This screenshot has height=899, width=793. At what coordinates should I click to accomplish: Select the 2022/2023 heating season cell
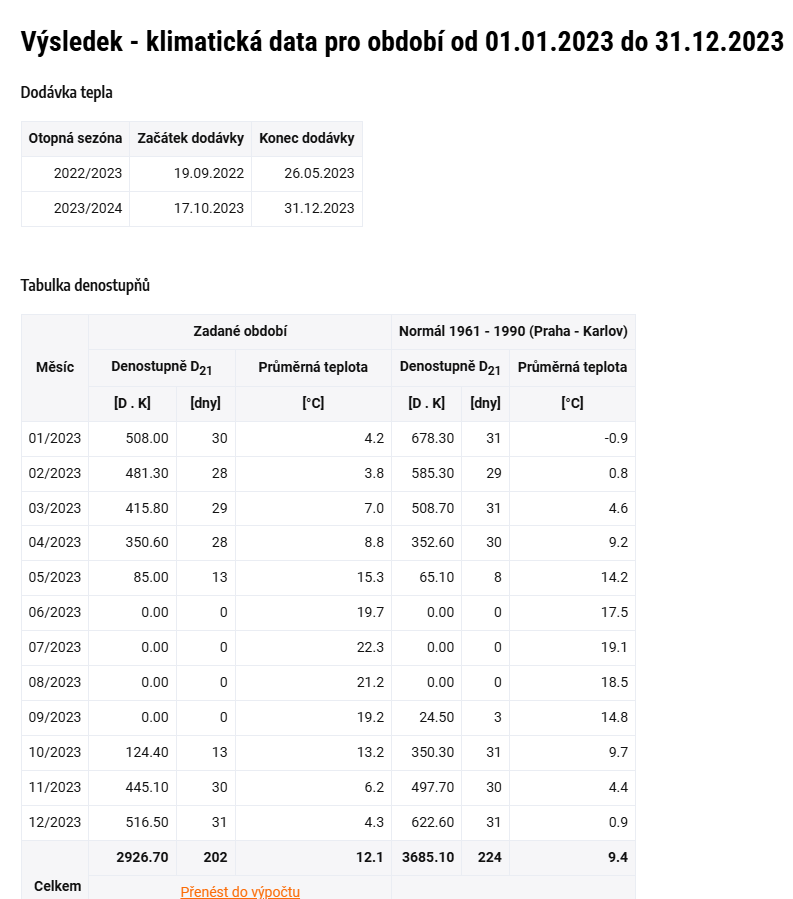(88, 173)
